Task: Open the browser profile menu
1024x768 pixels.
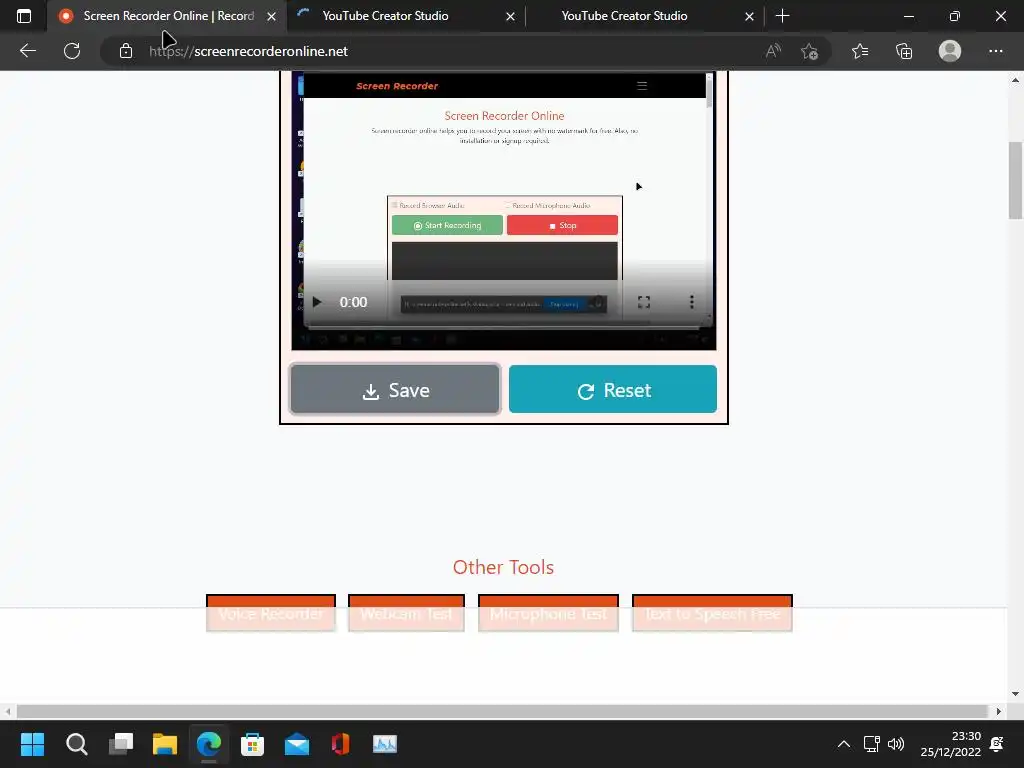Action: (950, 51)
